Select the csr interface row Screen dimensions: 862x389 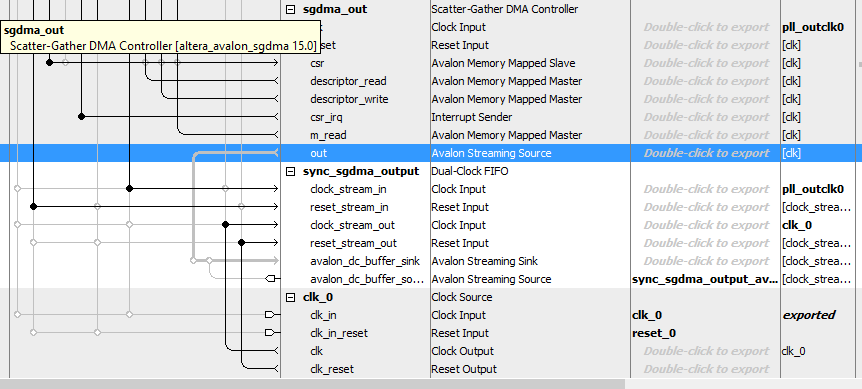point(317,63)
